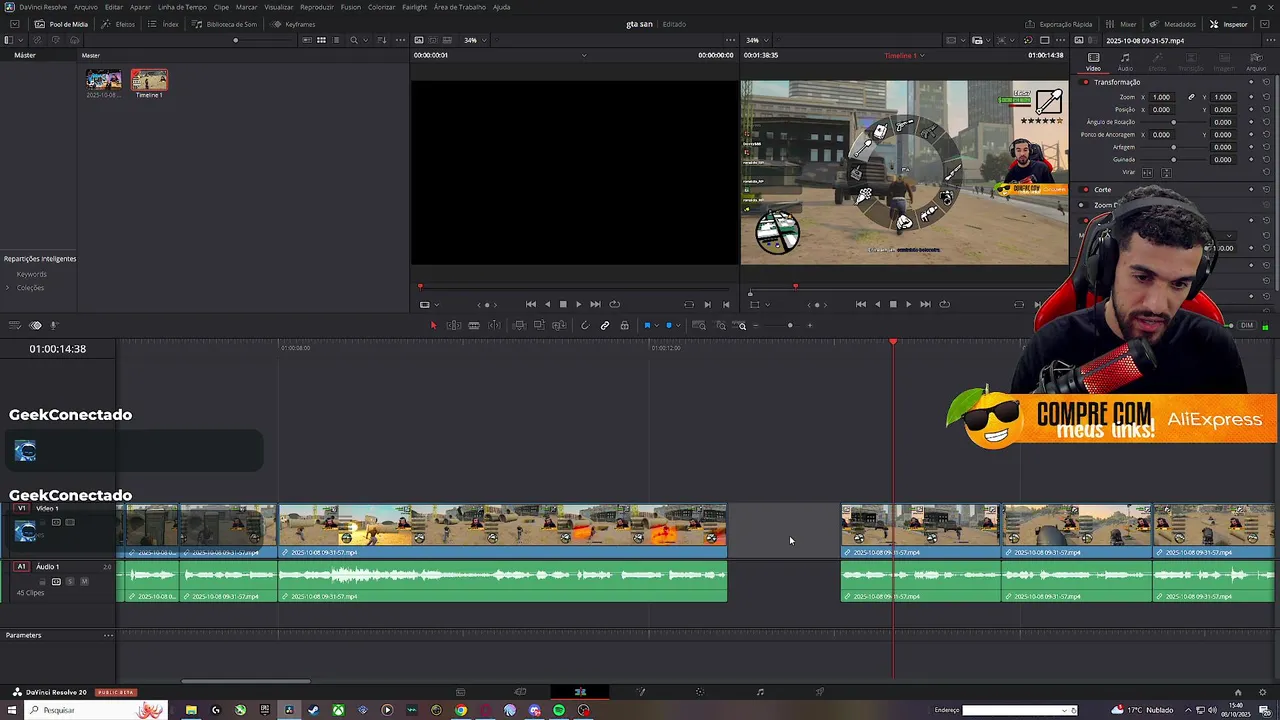The width and height of the screenshot is (1280, 720).
Task: Open the flag color dropdown arrow
Action: click(x=657, y=325)
